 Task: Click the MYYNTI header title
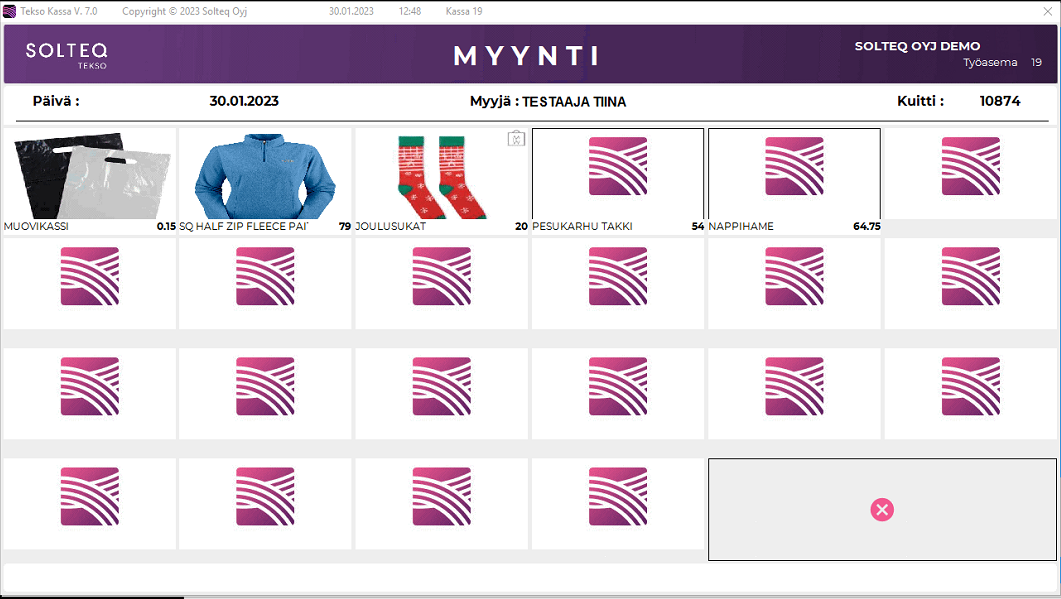click(527, 56)
